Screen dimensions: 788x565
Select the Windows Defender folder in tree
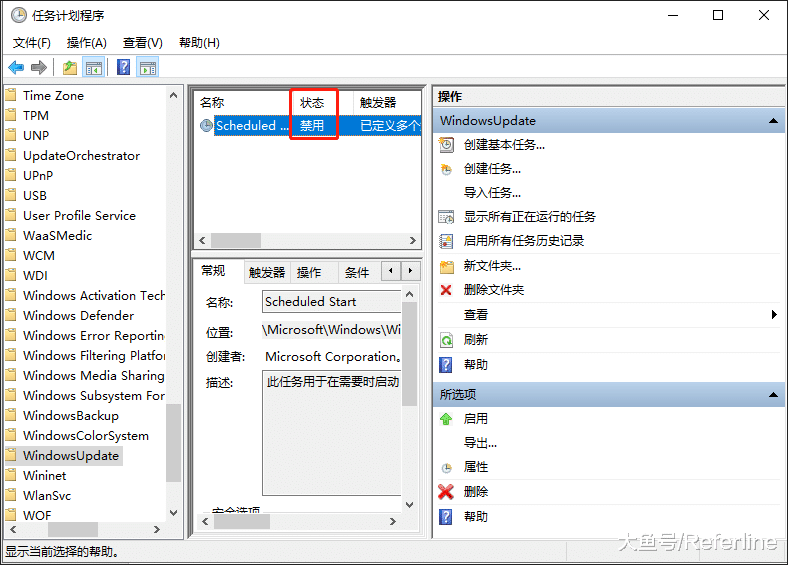(78, 316)
